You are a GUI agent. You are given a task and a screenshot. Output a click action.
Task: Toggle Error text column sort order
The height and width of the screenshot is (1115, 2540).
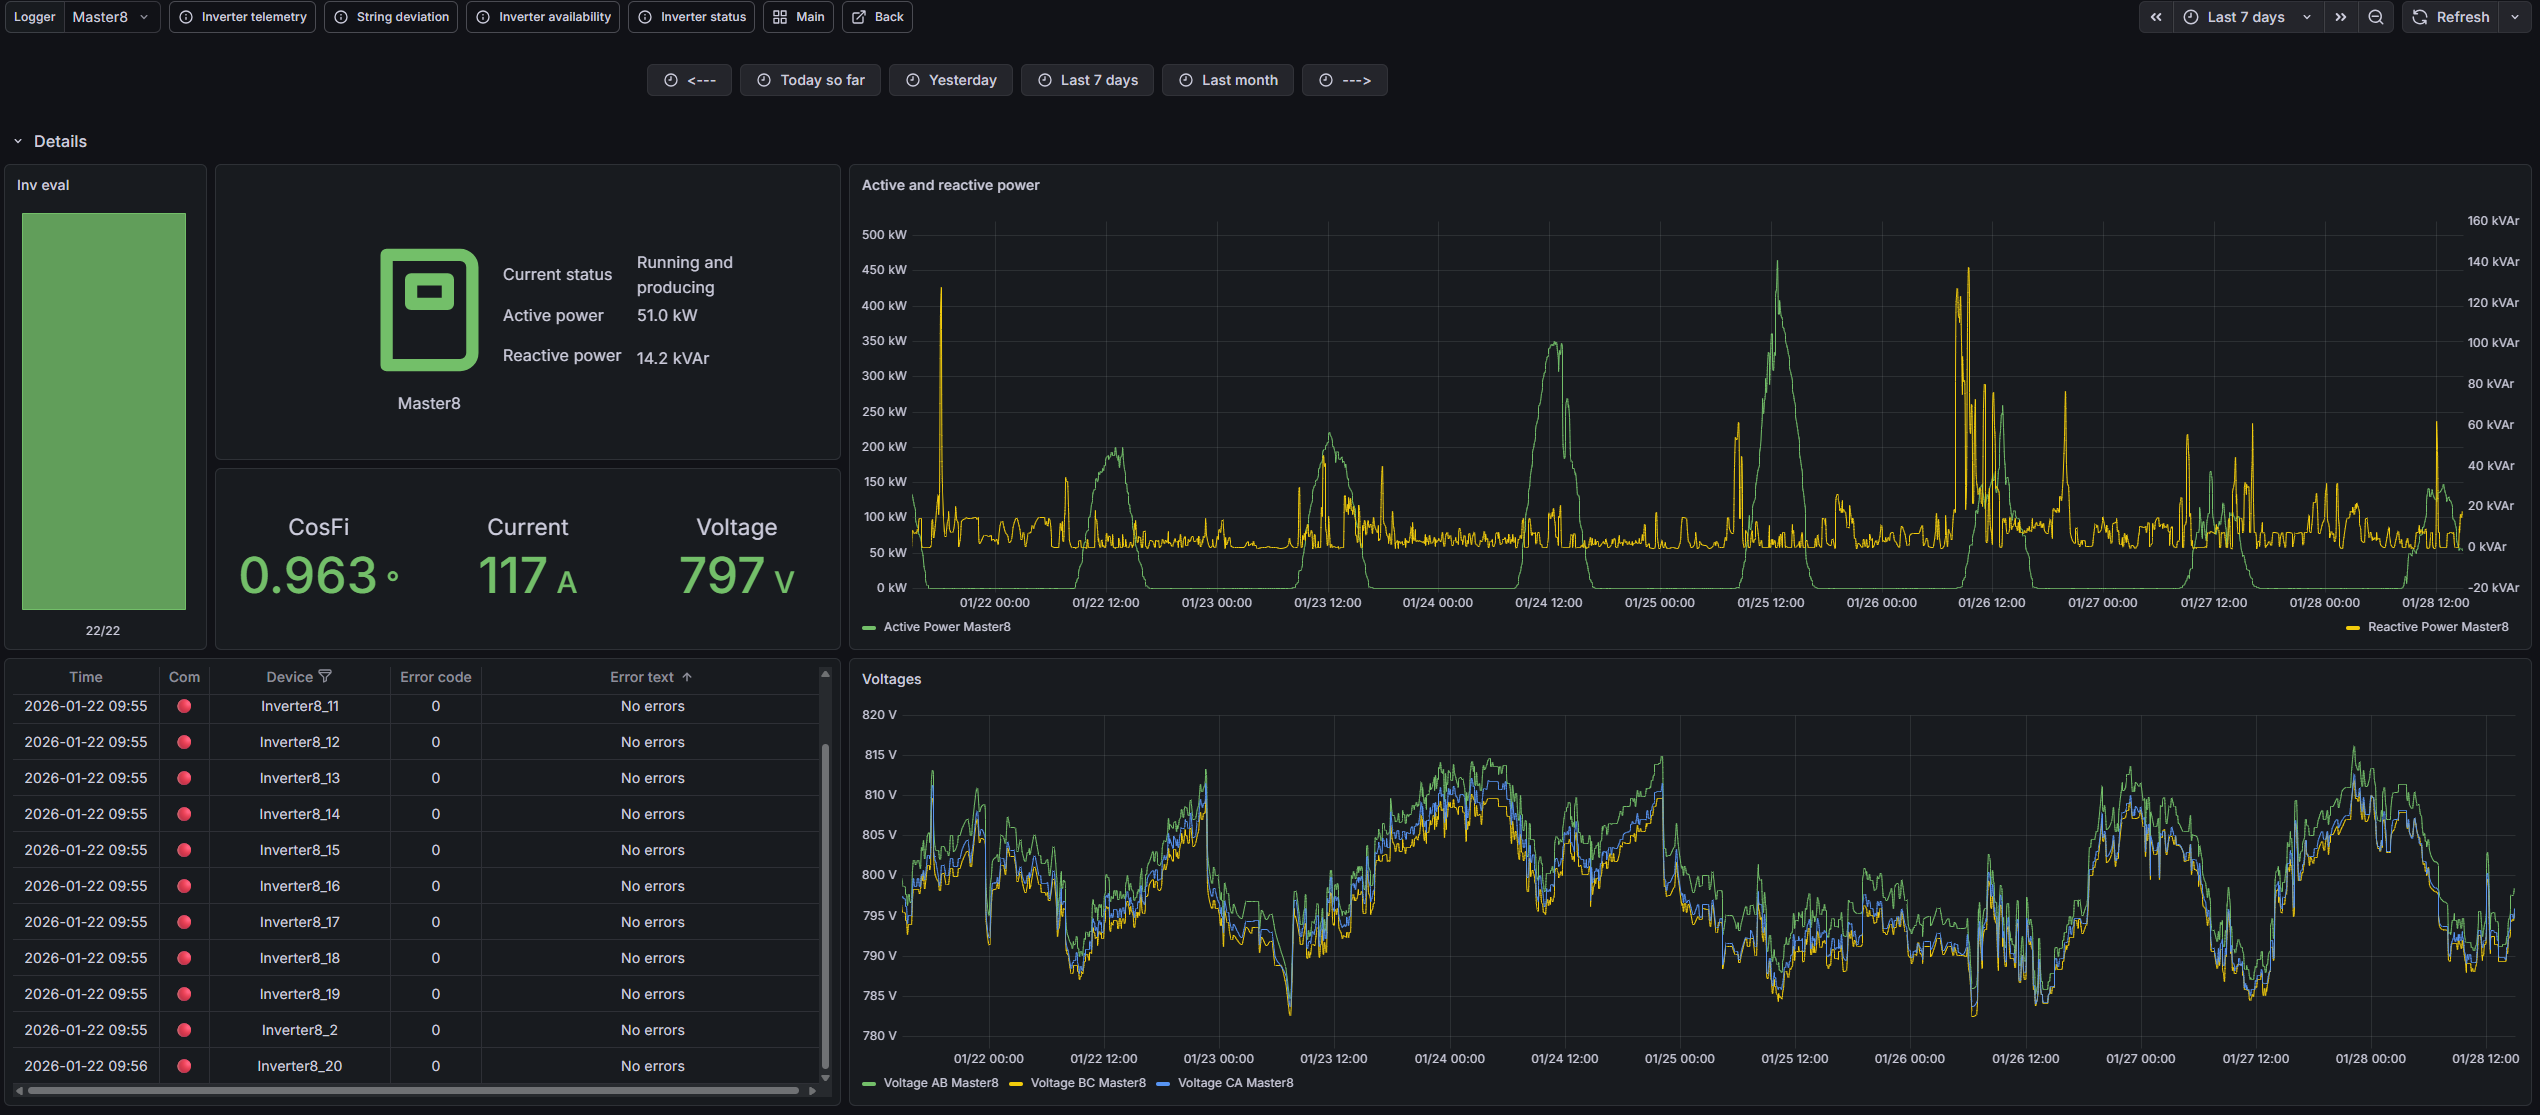(x=651, y=677)
